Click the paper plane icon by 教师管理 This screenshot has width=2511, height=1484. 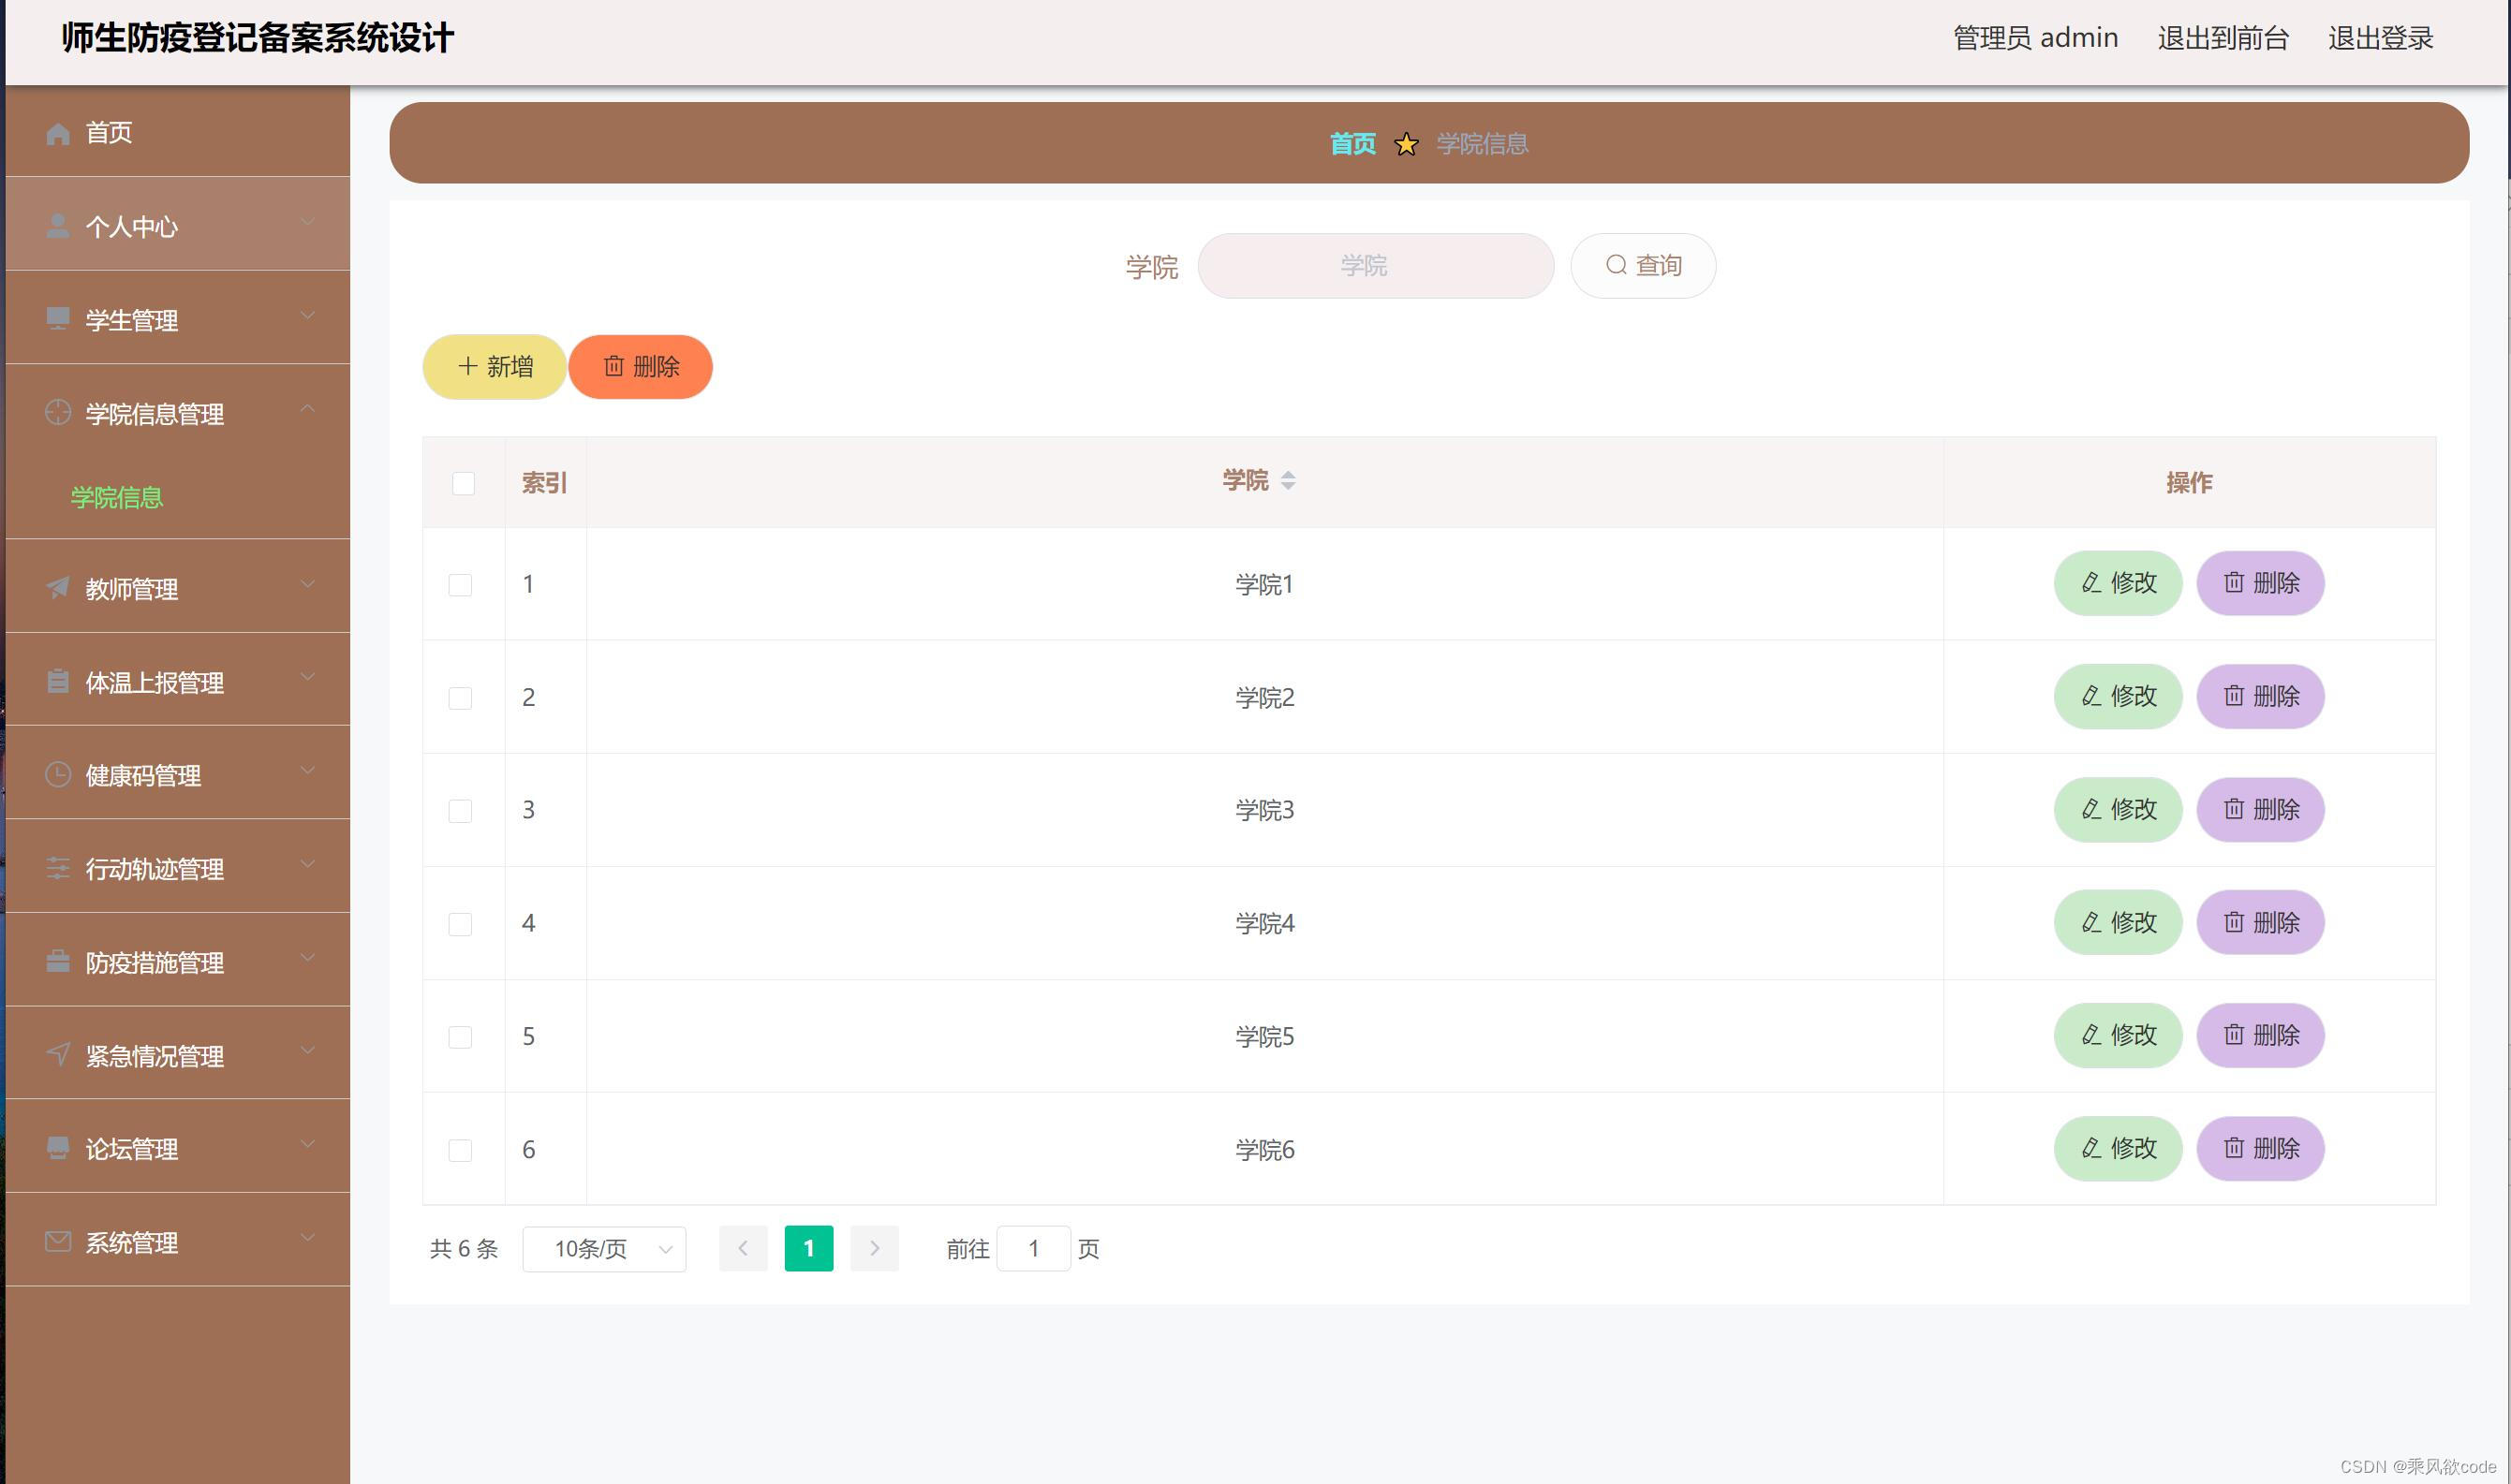point(58,588)
